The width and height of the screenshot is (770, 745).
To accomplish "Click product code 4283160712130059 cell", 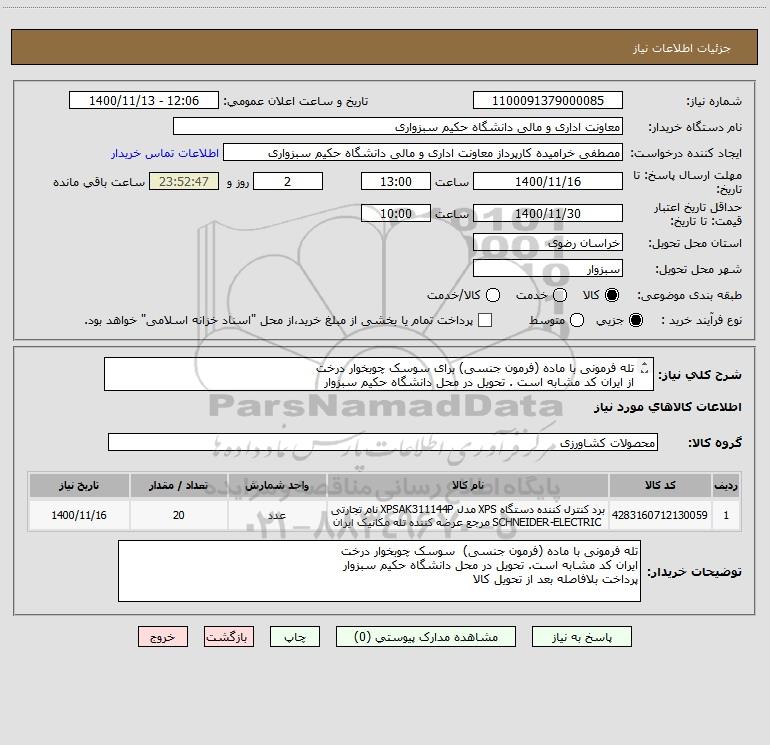I will pyautogui.click(x=660, y=515).
